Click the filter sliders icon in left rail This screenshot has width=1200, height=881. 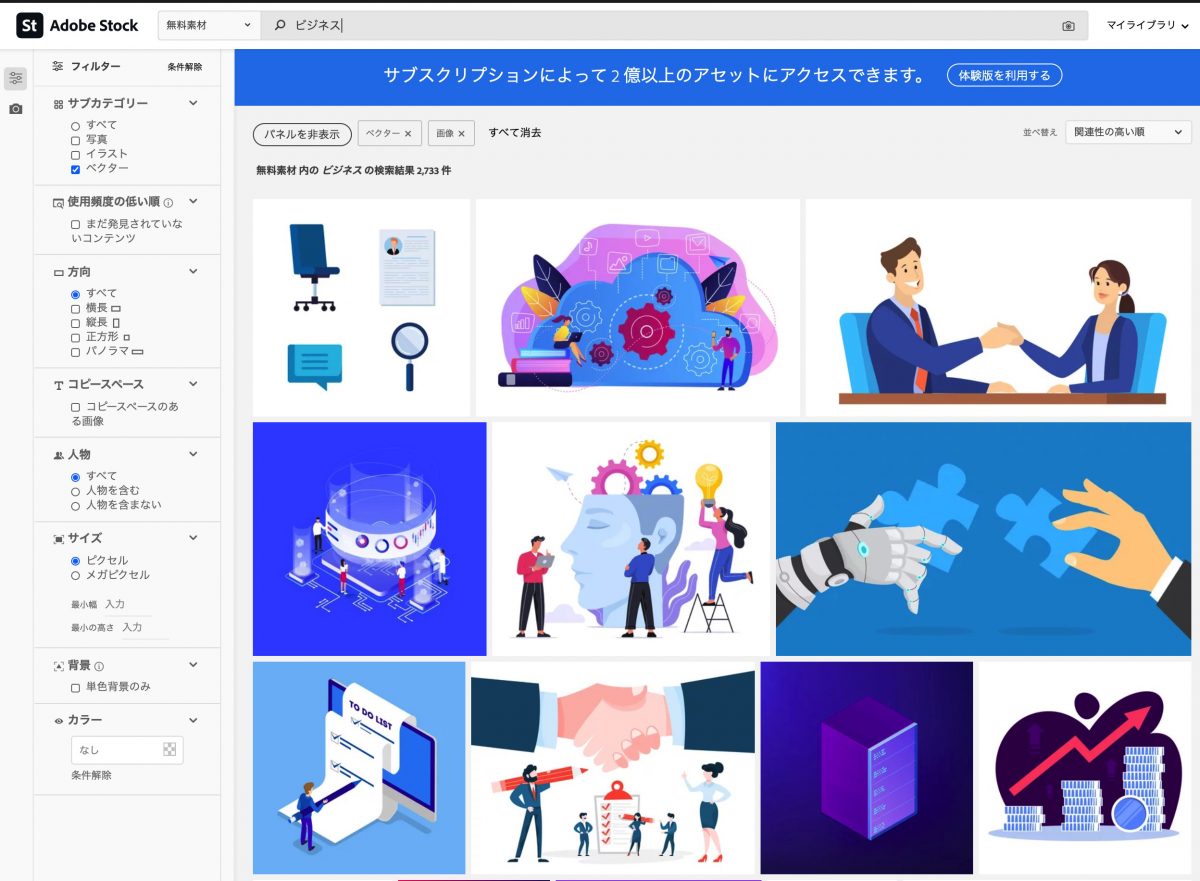coord(15,78)
